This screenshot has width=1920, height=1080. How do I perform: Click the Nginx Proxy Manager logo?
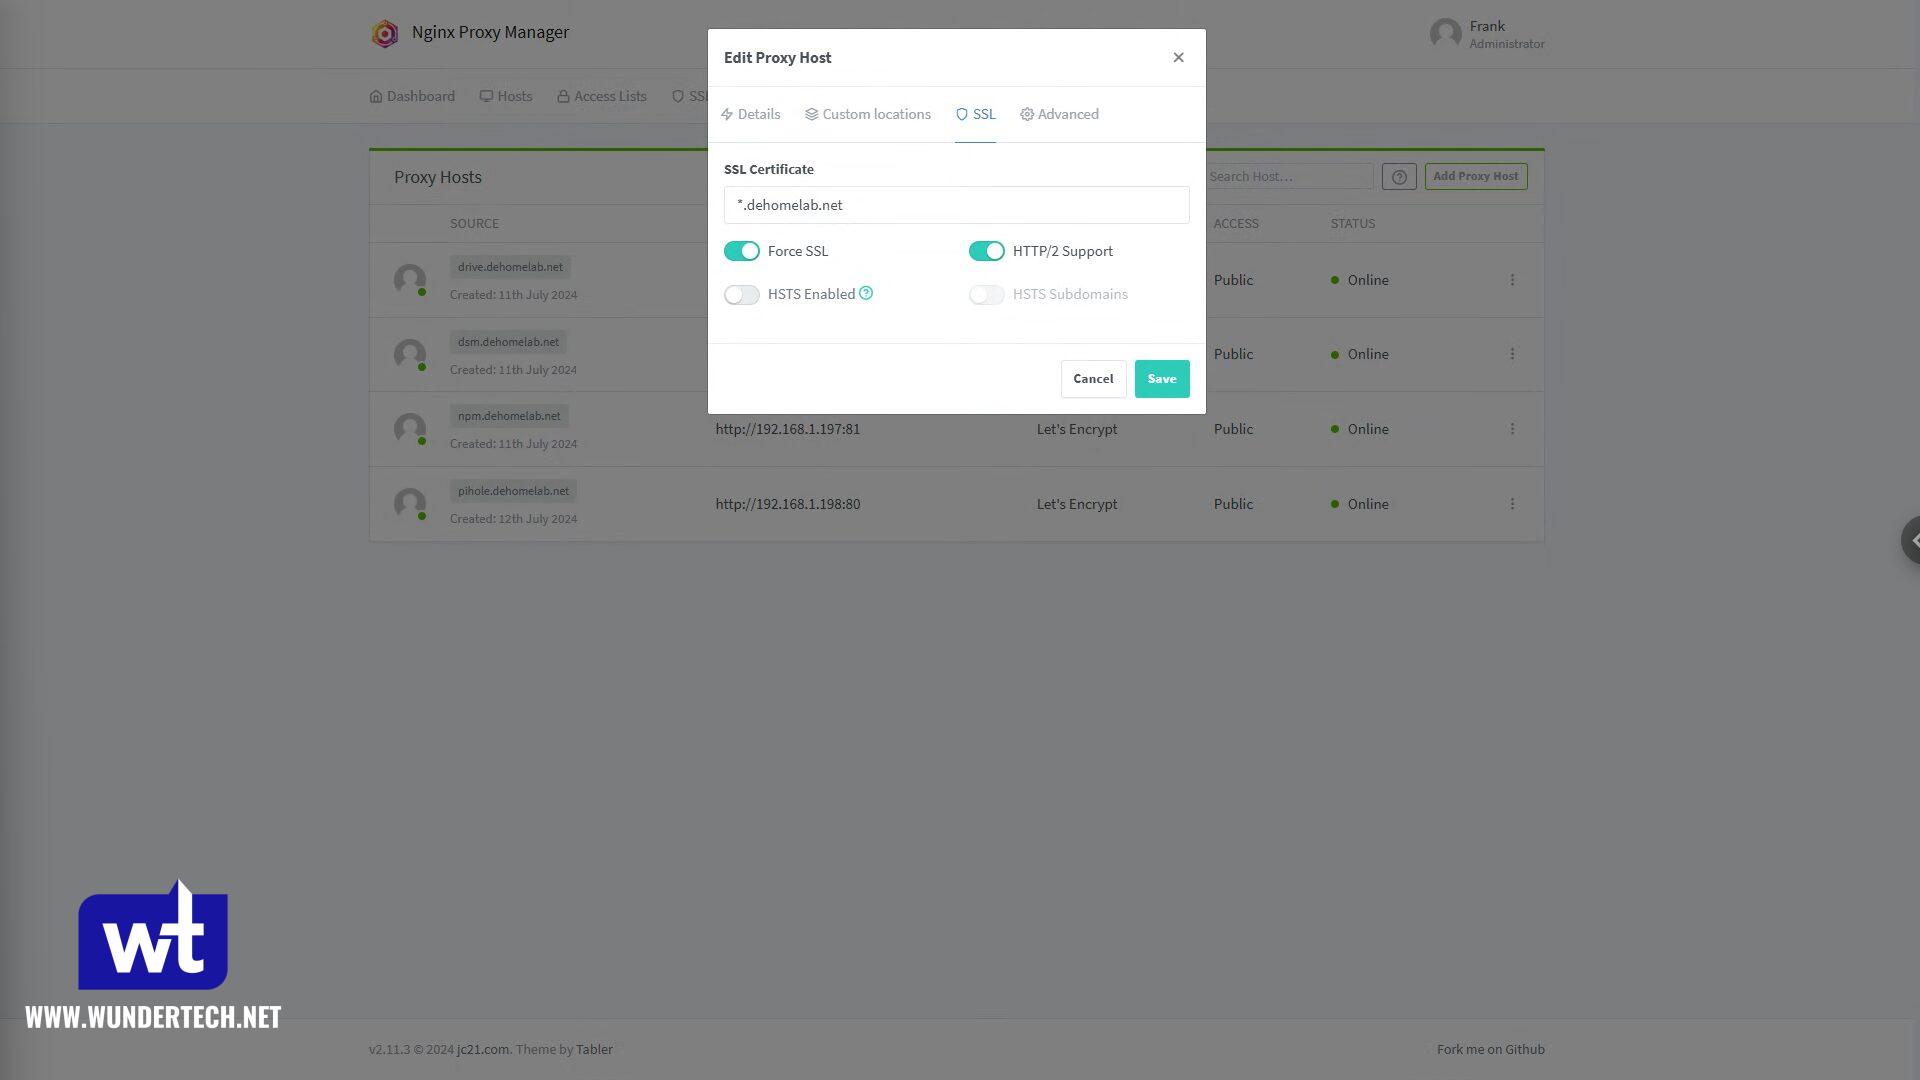coord(385,33)
